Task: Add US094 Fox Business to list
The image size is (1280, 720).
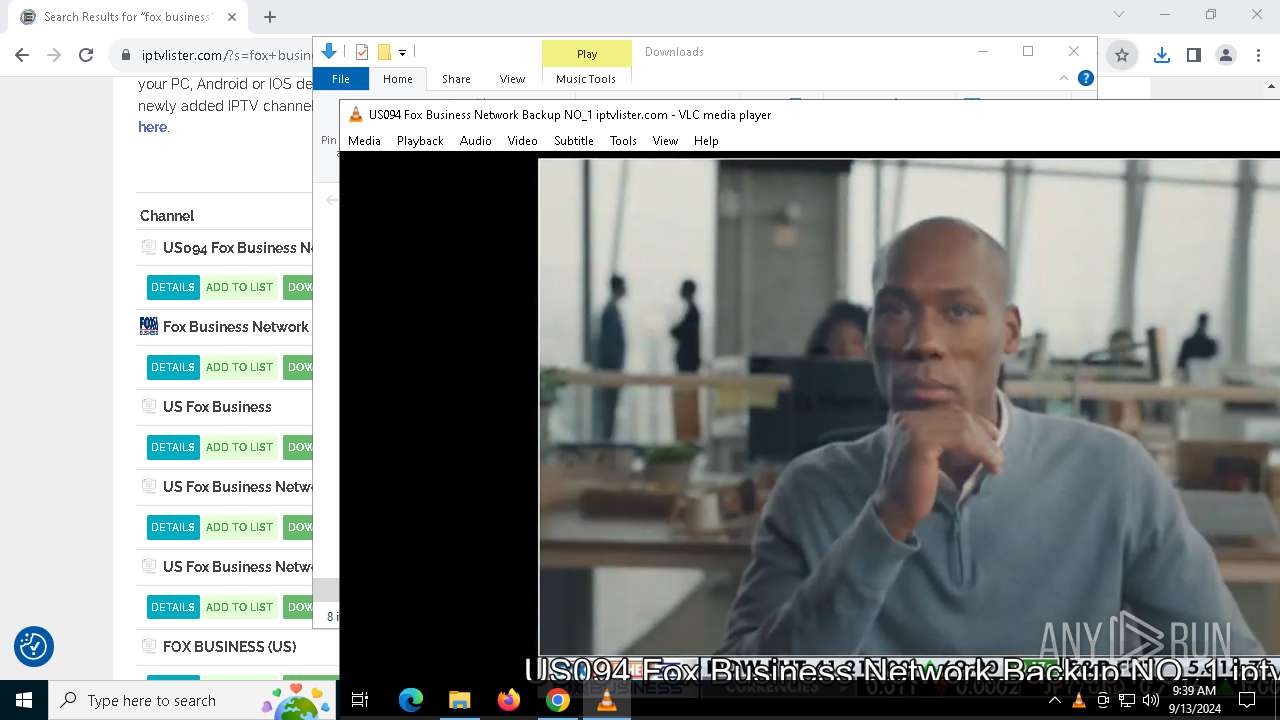Action: coord(239,287)
